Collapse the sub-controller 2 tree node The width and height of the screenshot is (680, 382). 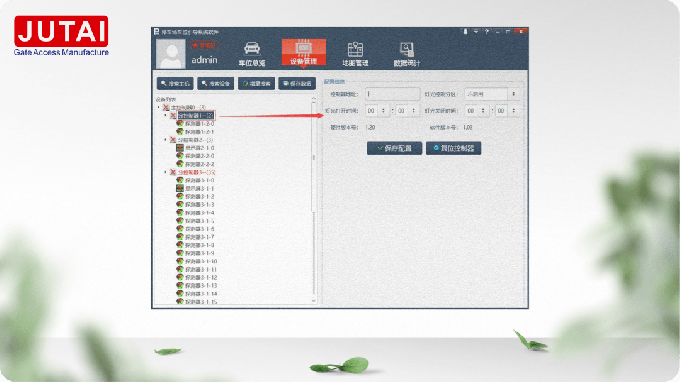pos(165,140)
